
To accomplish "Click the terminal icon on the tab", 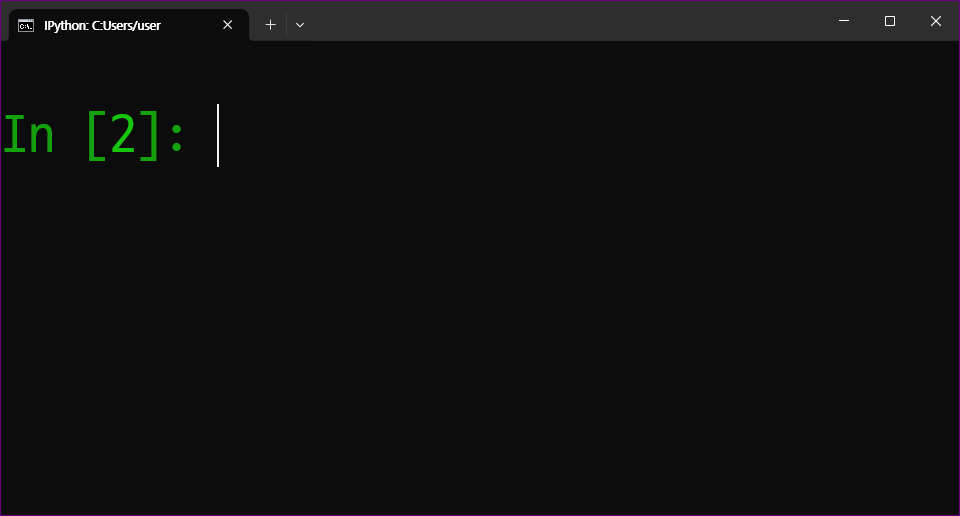I will (26, 25).
